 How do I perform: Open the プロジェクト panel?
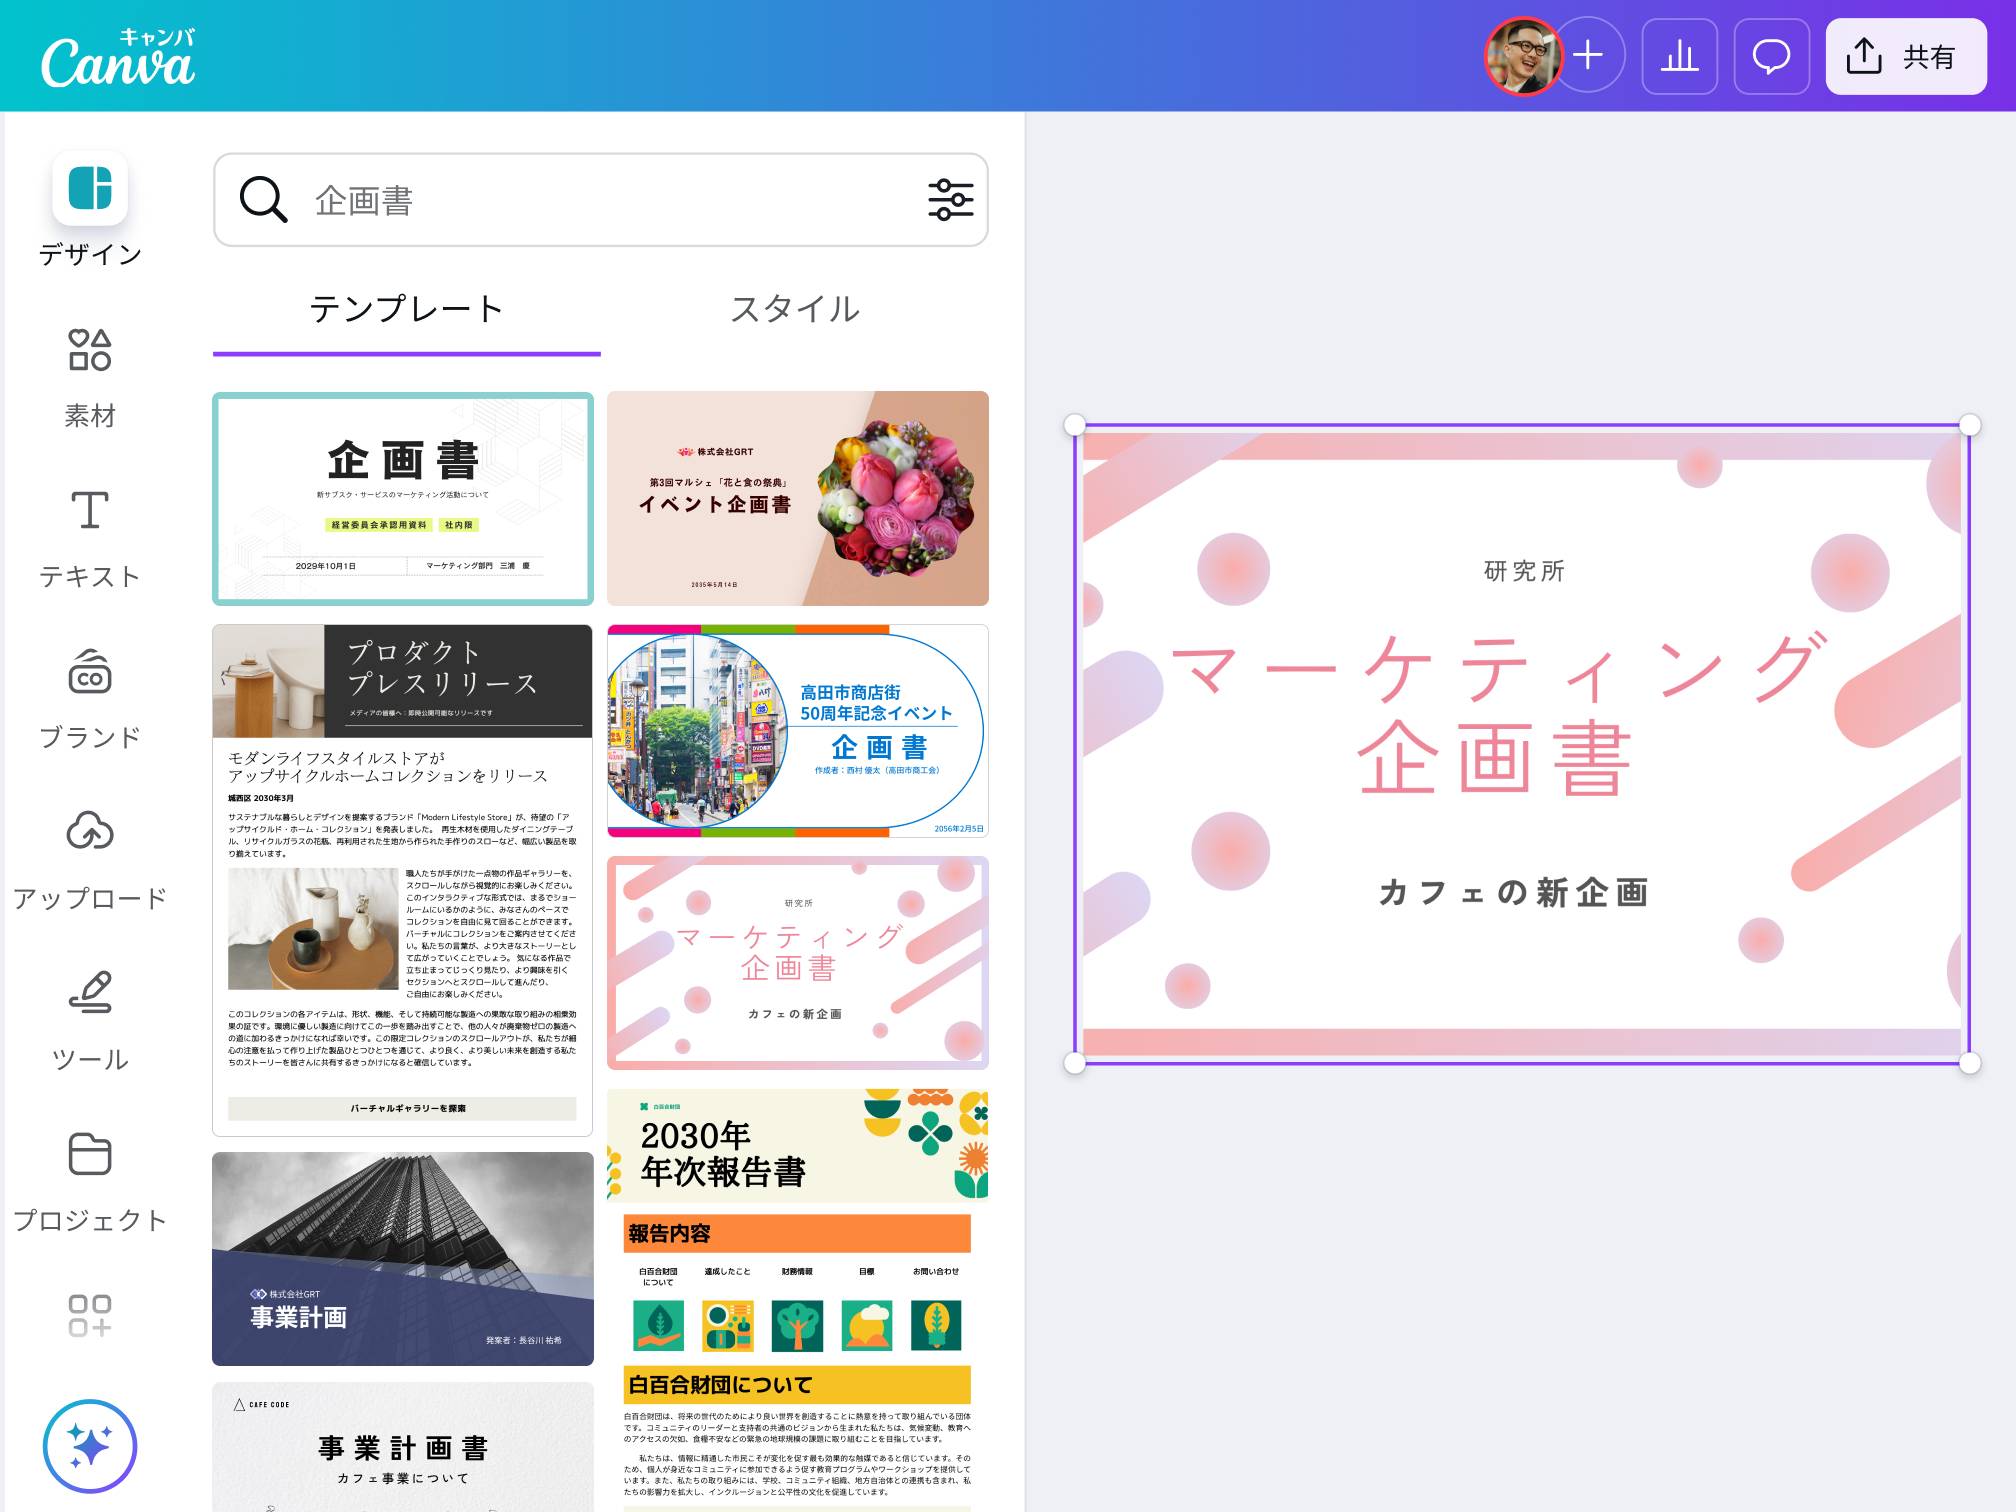tap(91, 1180)
